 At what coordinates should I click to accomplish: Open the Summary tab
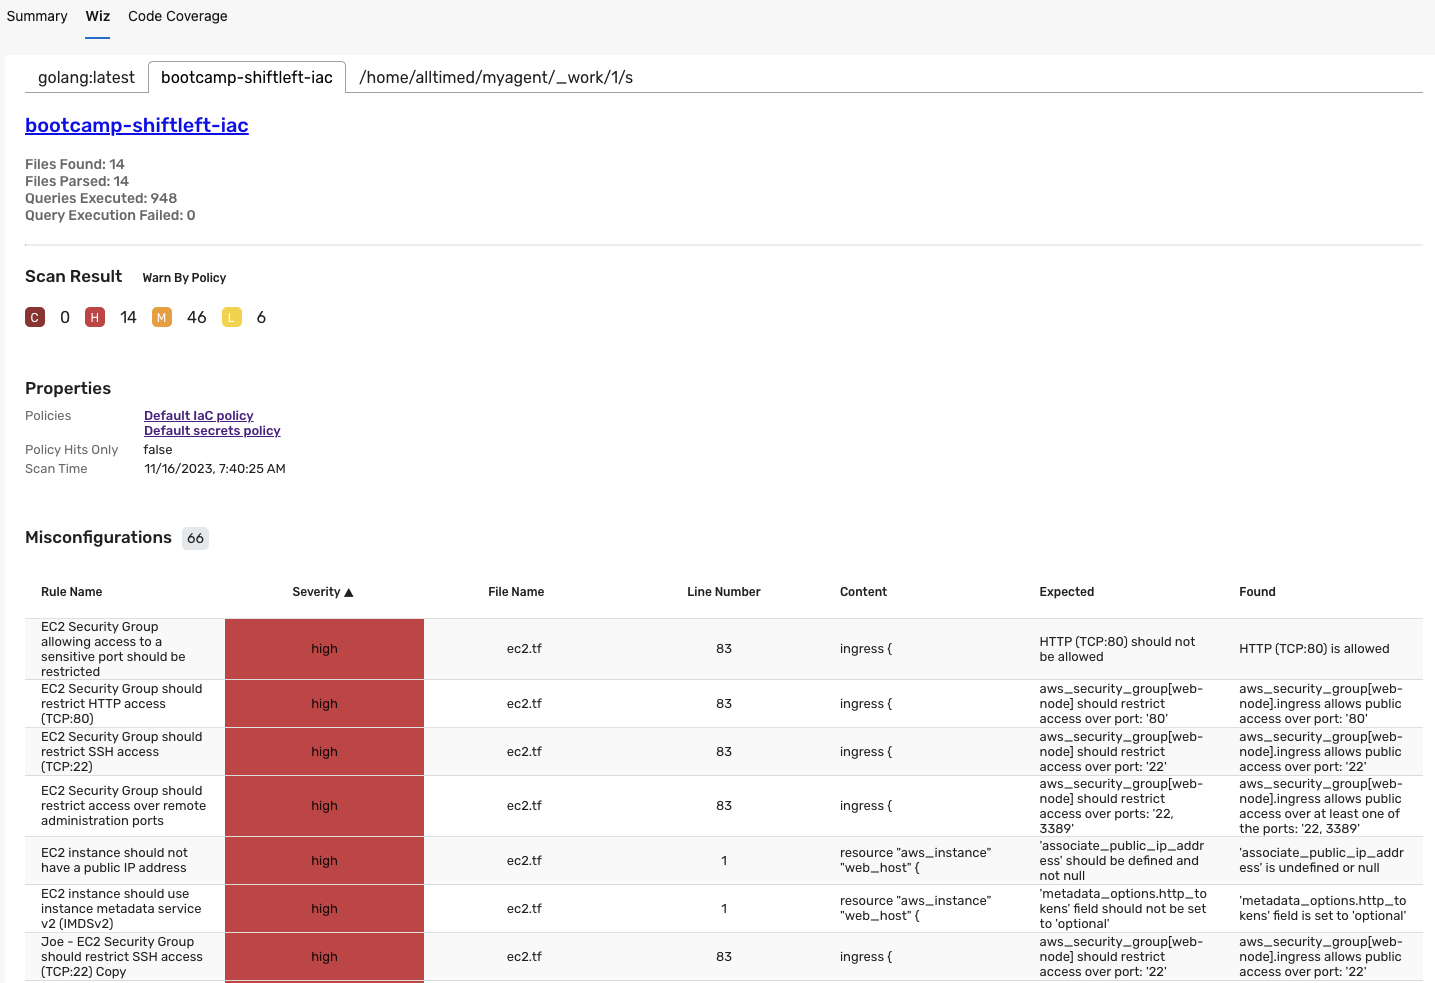pos(37,16)
